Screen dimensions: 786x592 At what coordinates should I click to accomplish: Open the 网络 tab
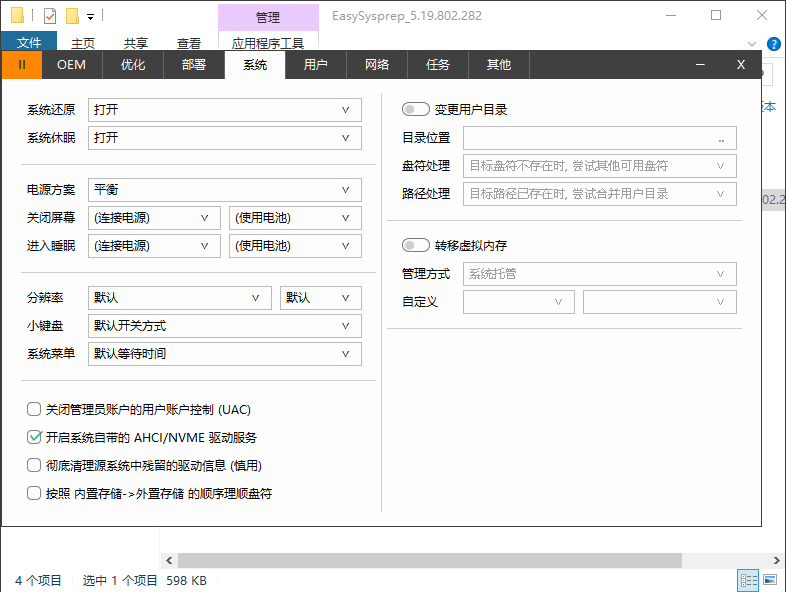(377, 64)
